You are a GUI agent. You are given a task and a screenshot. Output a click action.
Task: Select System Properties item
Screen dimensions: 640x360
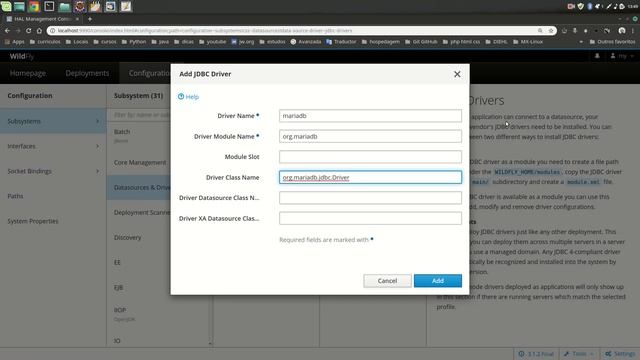[53, 221]
